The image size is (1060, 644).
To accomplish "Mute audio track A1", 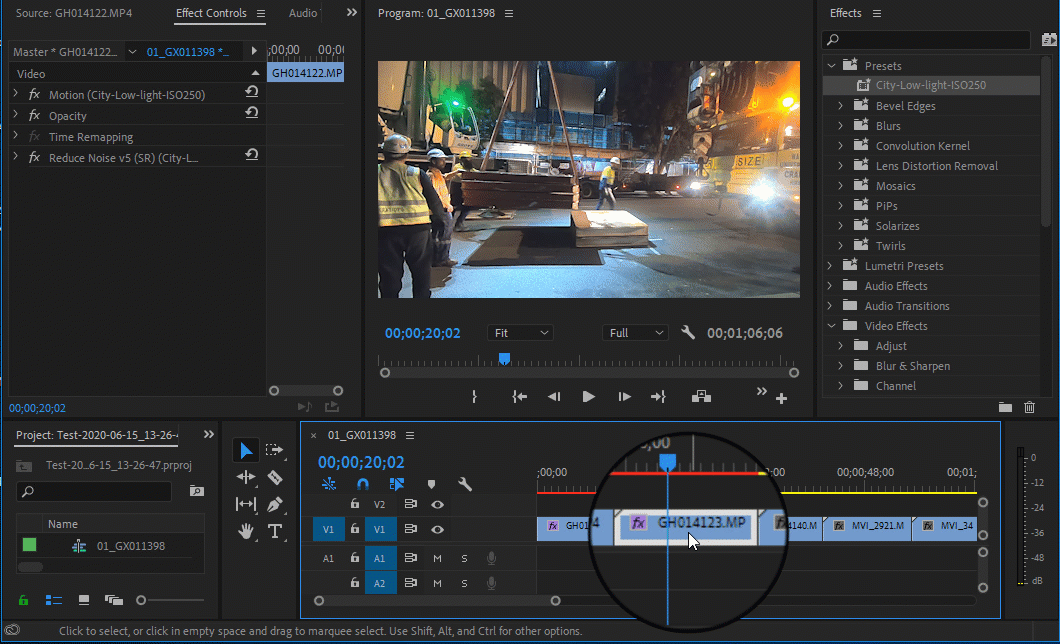I will (x=437, y=558).
